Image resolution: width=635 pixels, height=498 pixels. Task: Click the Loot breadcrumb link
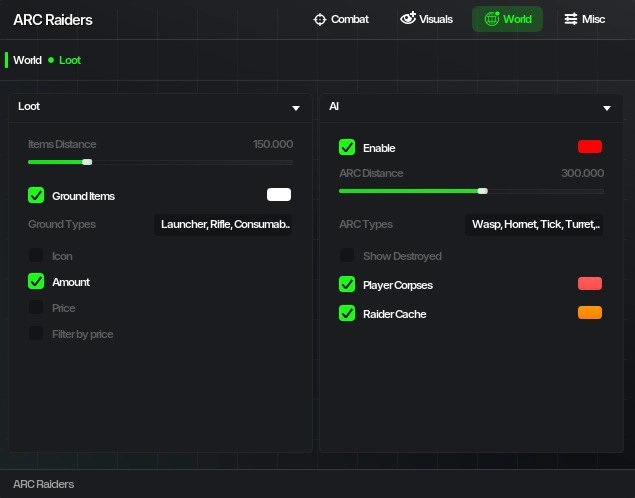pos(70,60)
